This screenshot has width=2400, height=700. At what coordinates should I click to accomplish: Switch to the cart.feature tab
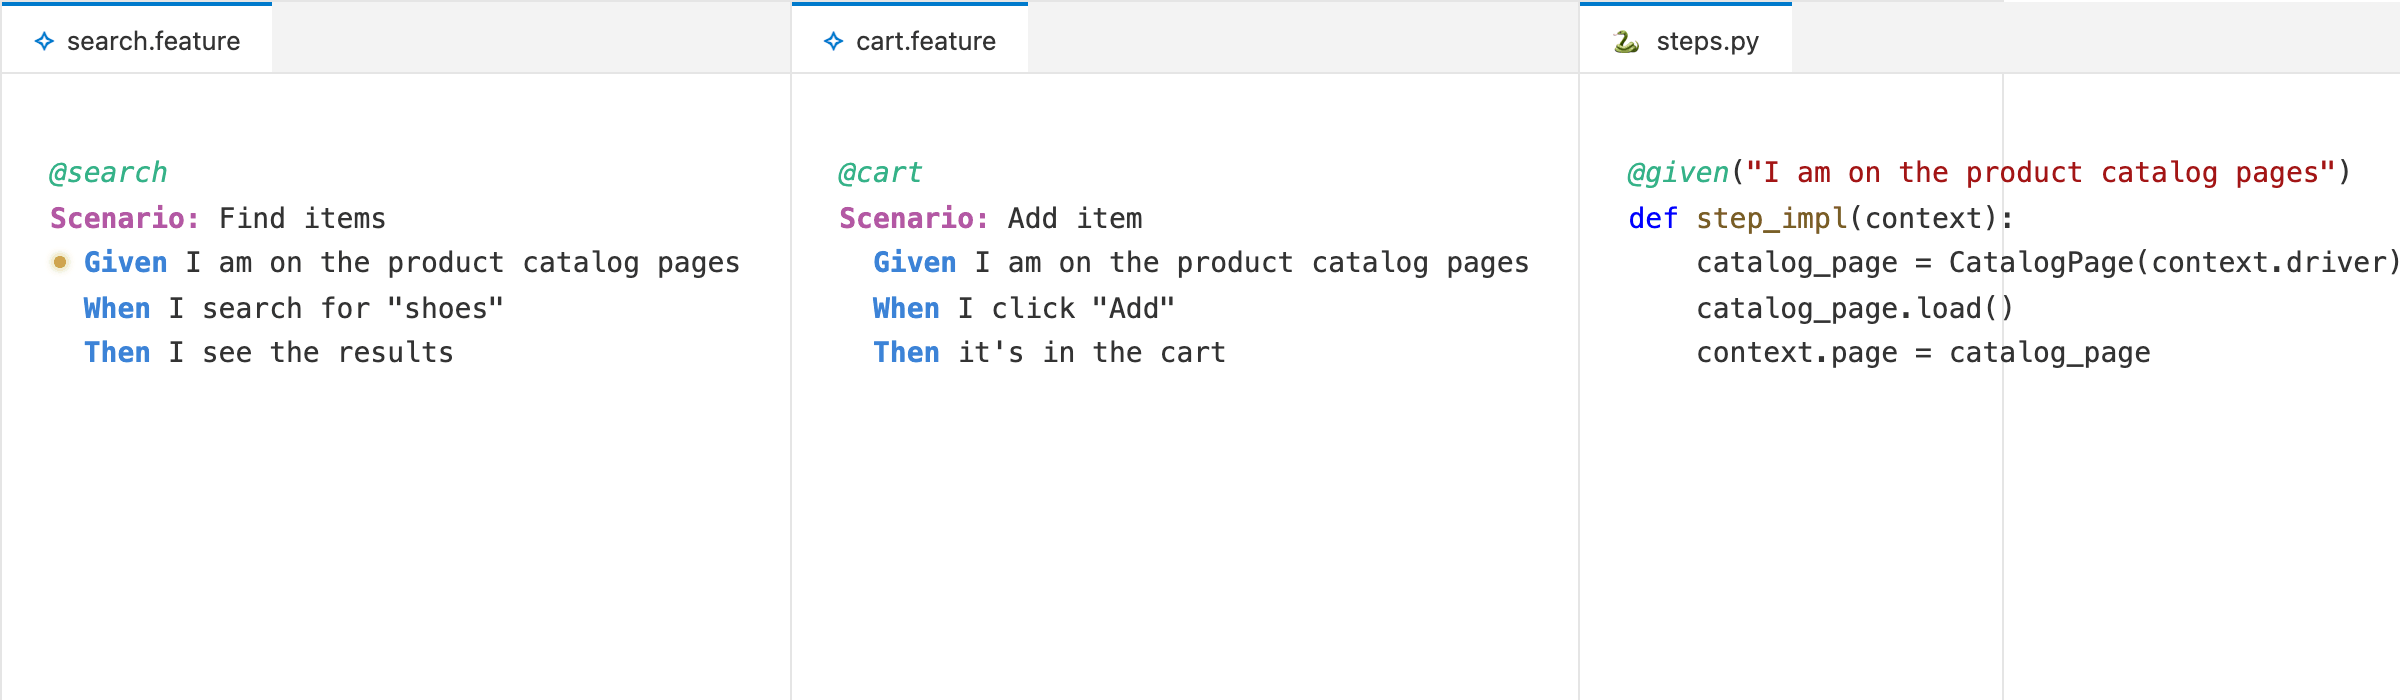[910, 39]
